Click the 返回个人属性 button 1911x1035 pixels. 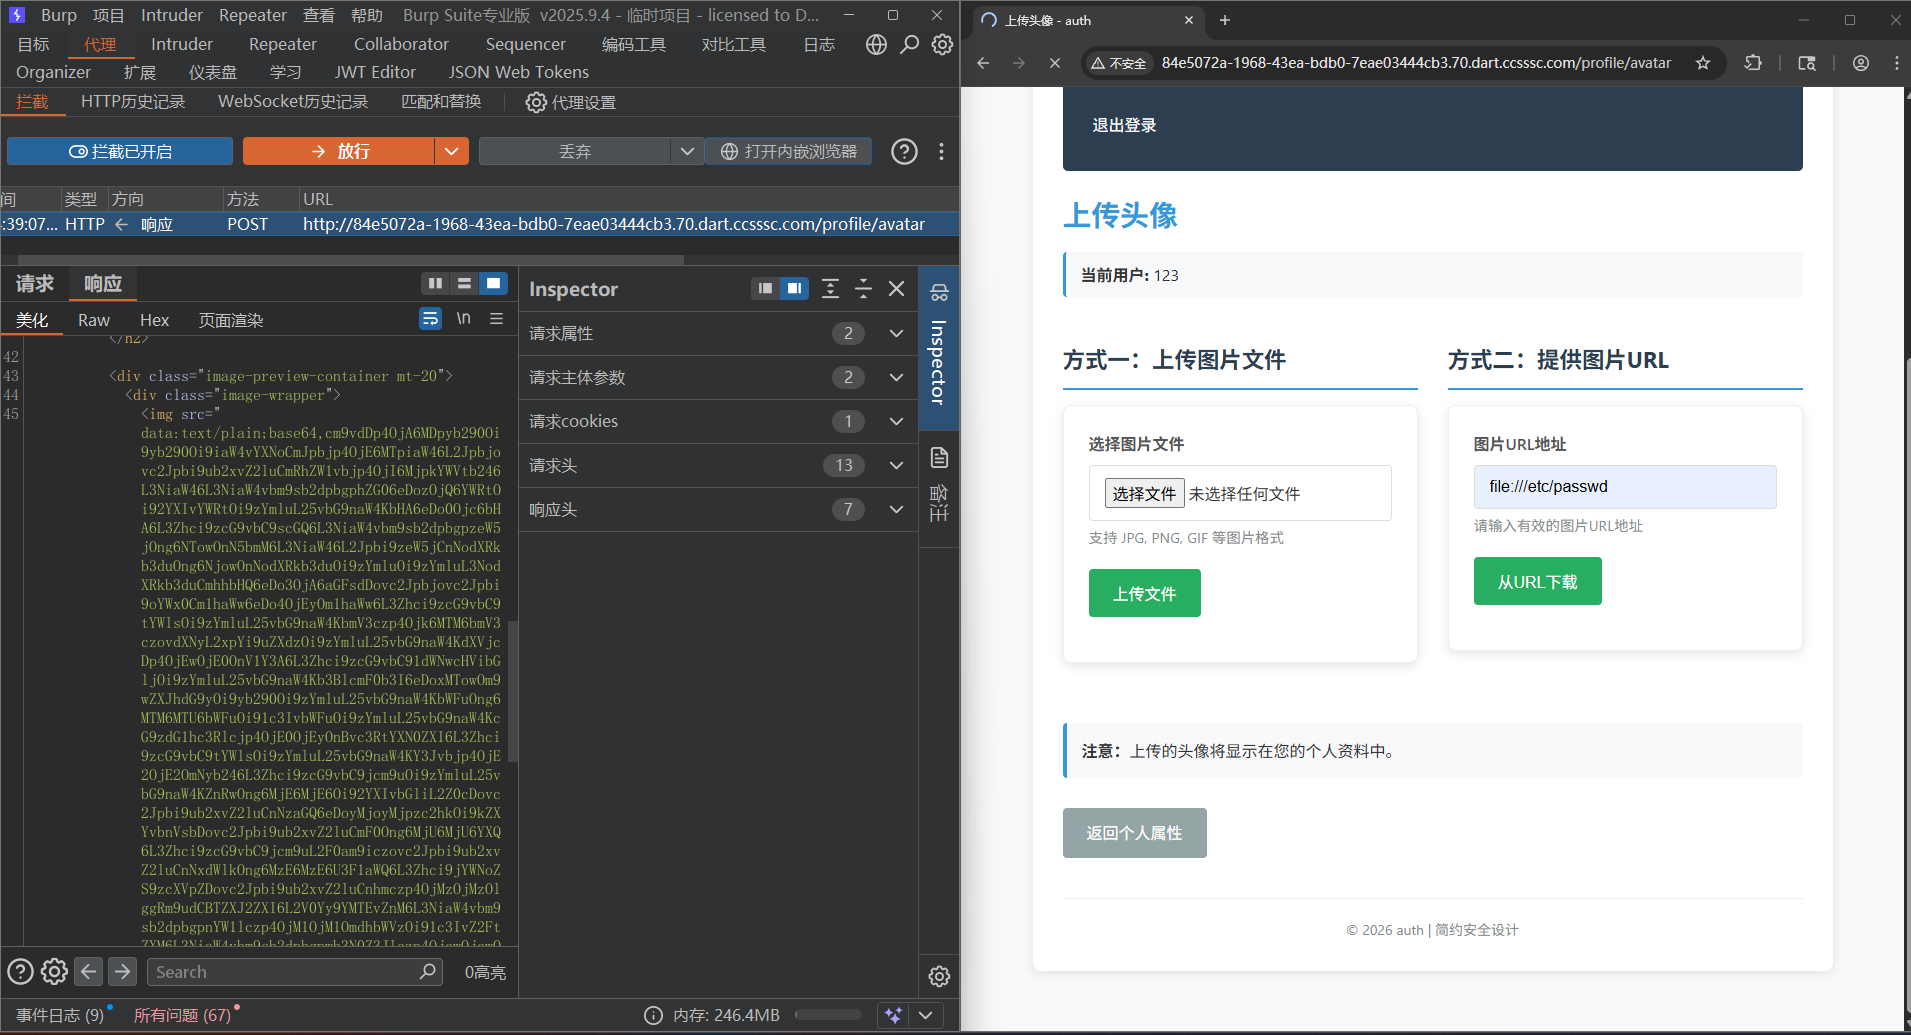pyautogui.click(x=1134, y=833)
